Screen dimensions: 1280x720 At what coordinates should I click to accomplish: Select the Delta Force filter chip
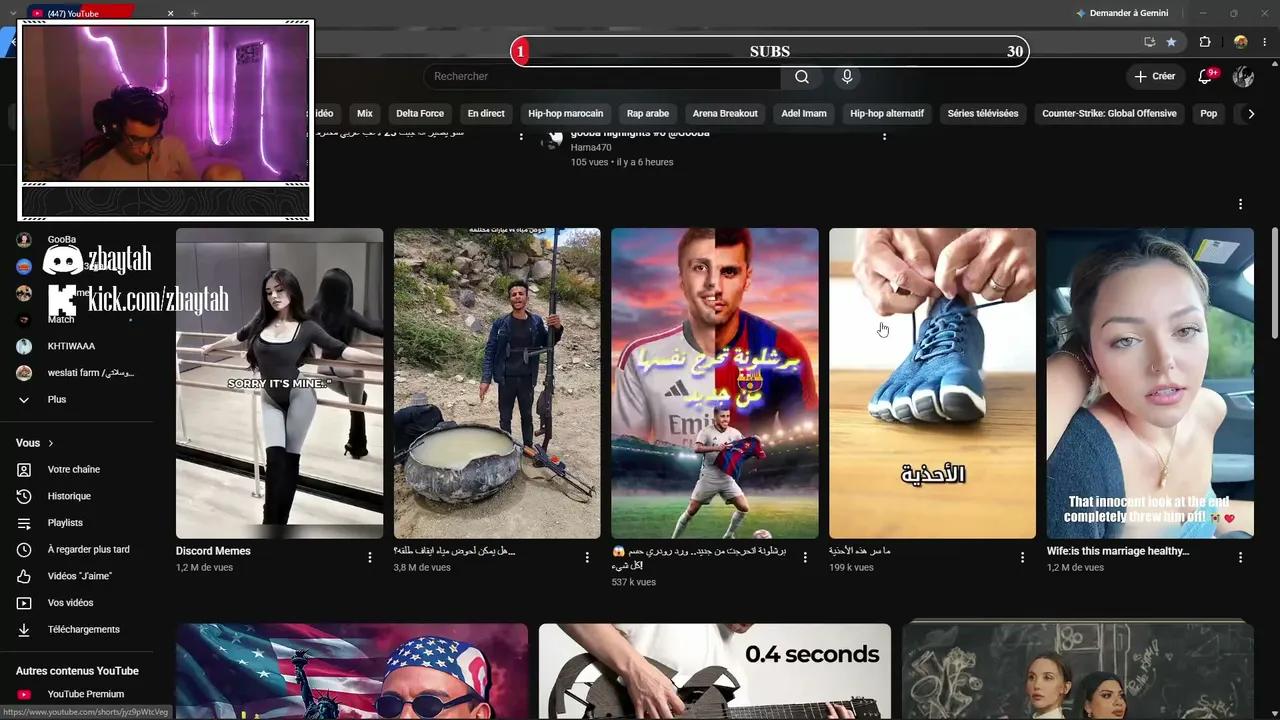pyautogui.click(x=420, y=113)
